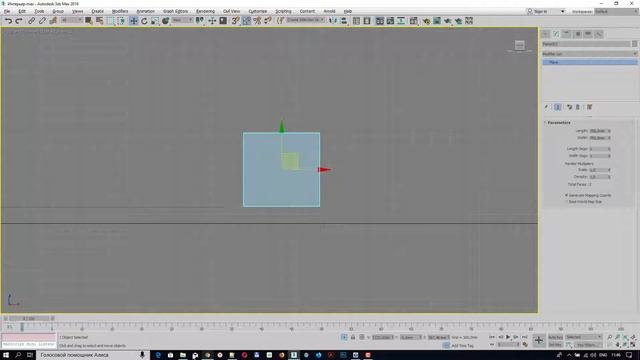Click the Auto Key button
The image size is (640, 360).
(555, 337)
